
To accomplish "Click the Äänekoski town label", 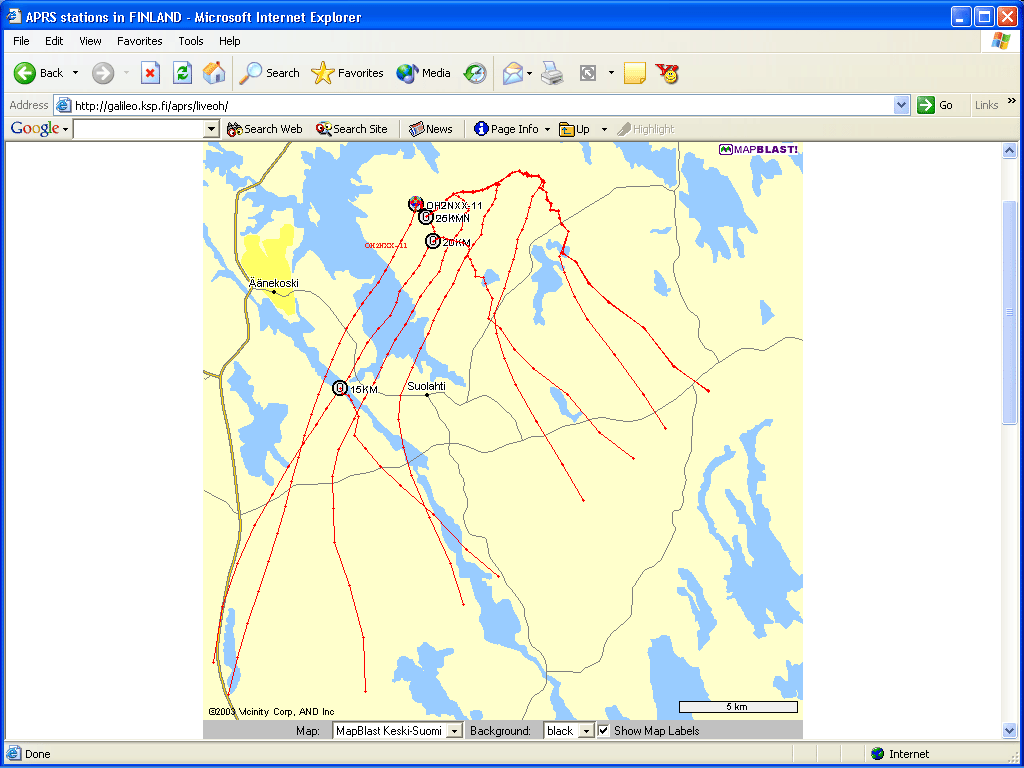I will click(x=274, y=283).
